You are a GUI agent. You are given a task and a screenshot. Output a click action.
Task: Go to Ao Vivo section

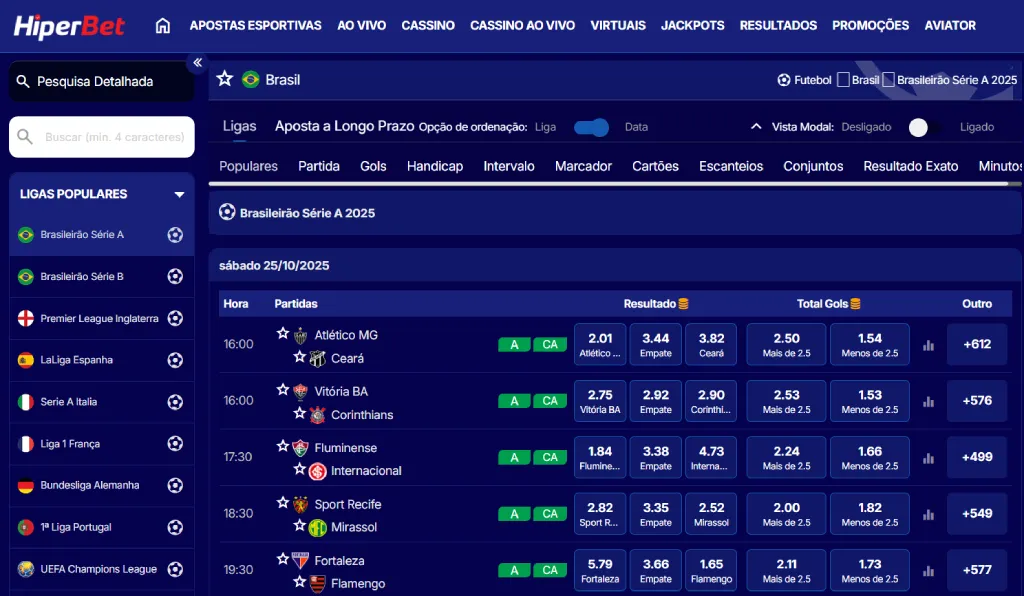point(361,25)
